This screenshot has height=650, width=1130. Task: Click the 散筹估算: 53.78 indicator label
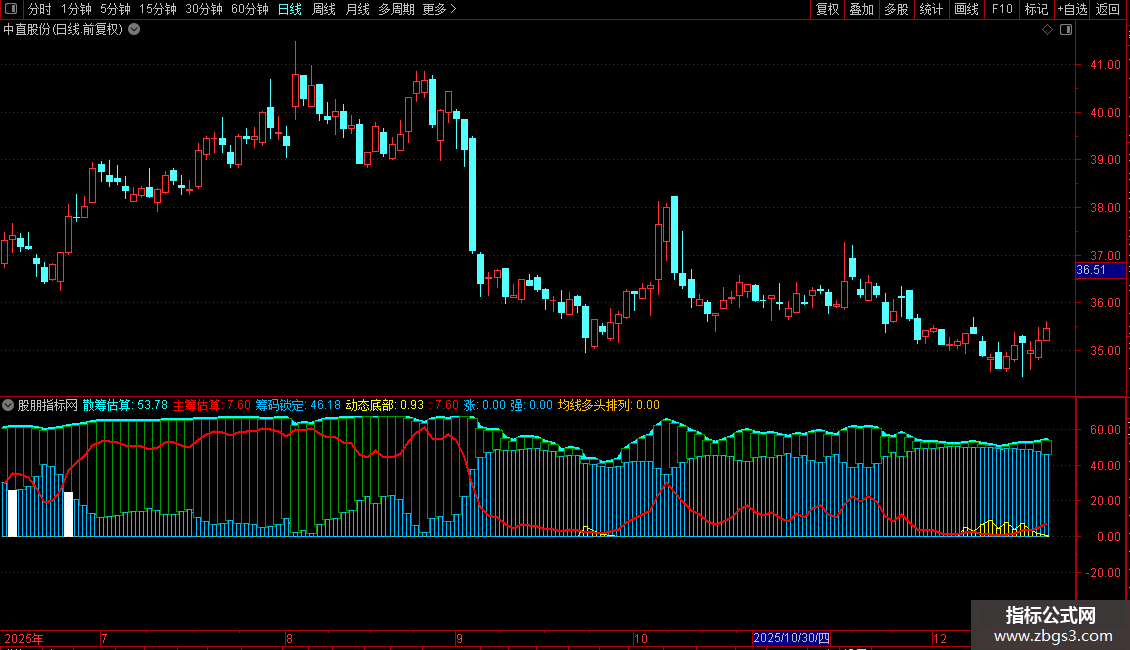click(x=125, y=405)
